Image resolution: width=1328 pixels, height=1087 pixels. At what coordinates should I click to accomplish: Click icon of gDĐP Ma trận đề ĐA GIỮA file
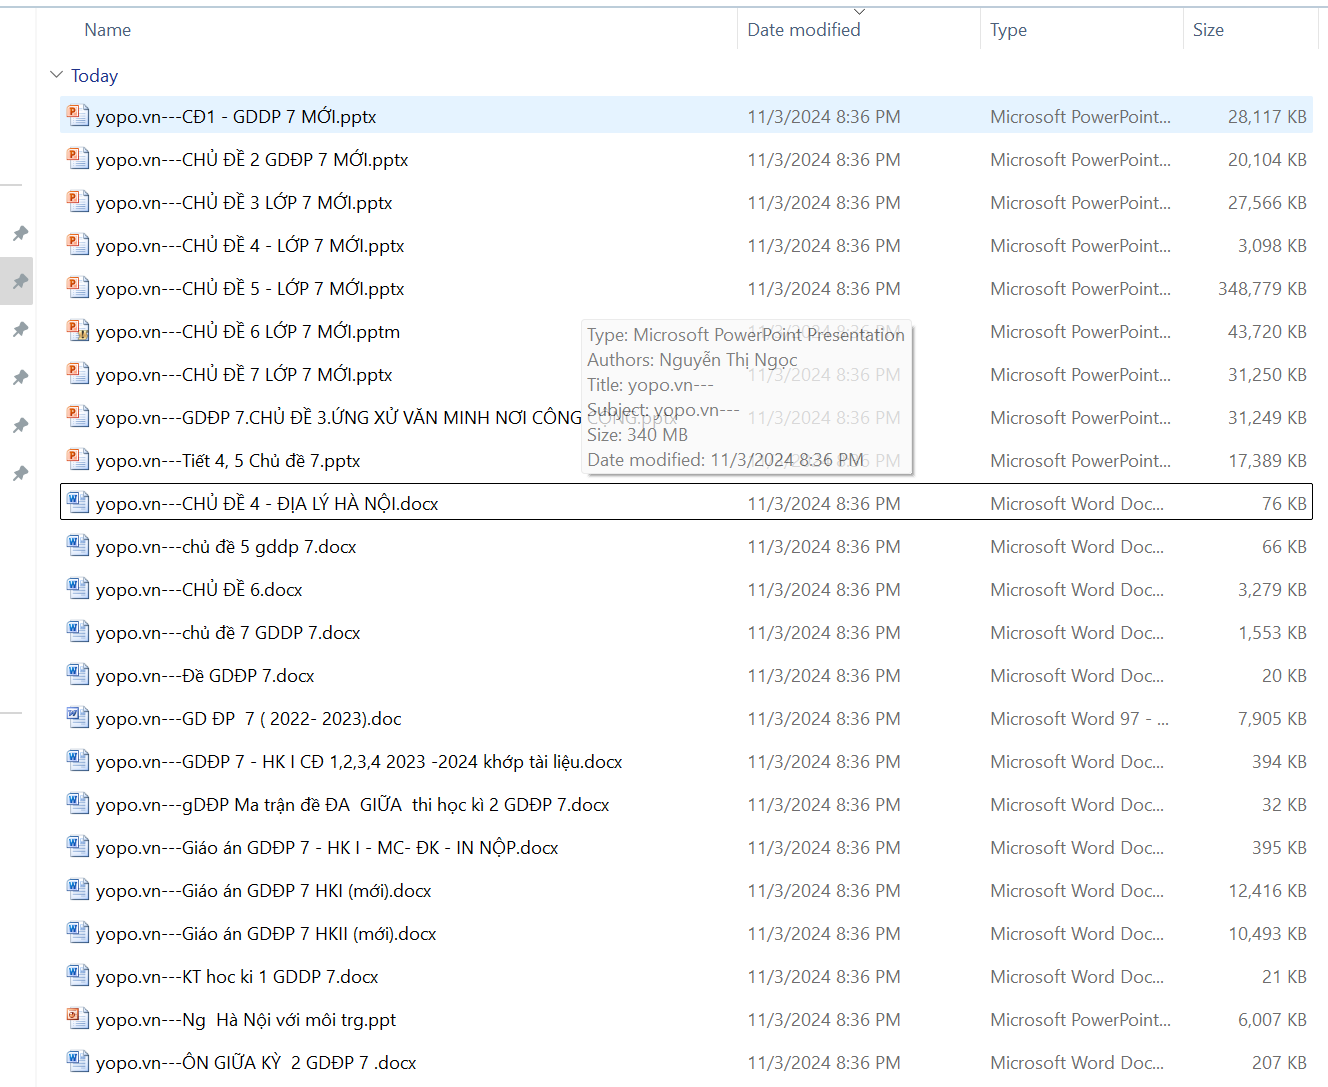(78, 803)
